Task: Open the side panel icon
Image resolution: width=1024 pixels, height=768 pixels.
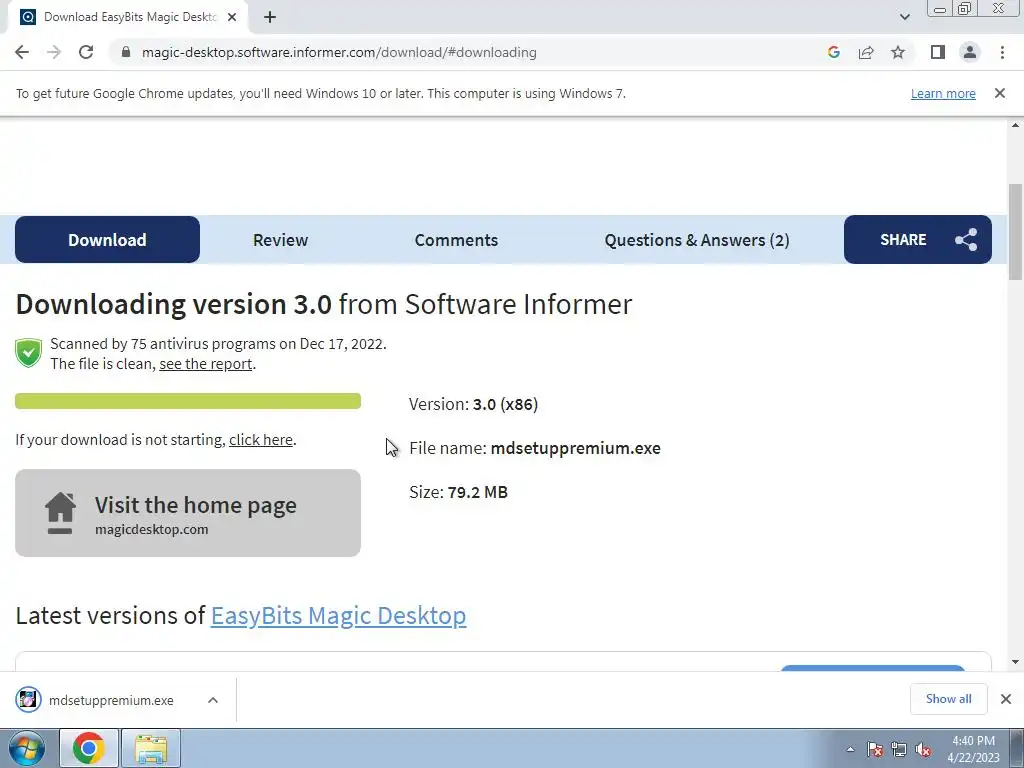Action: [938, 52]
